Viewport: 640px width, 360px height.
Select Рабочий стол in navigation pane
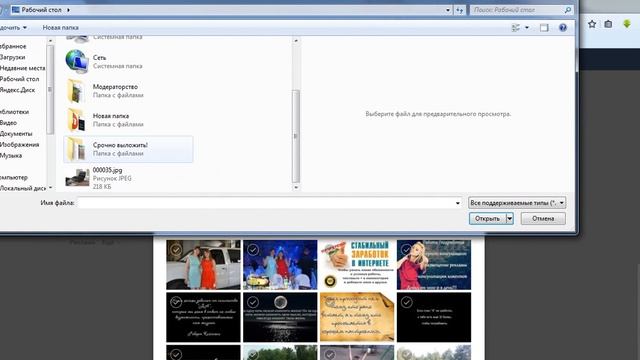click(x=20, y=79)
